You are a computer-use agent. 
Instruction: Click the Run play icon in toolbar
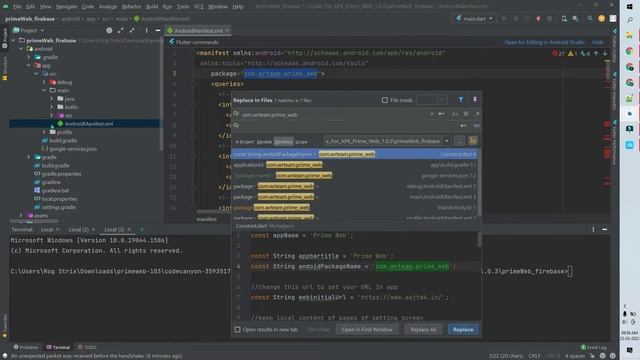504,19
